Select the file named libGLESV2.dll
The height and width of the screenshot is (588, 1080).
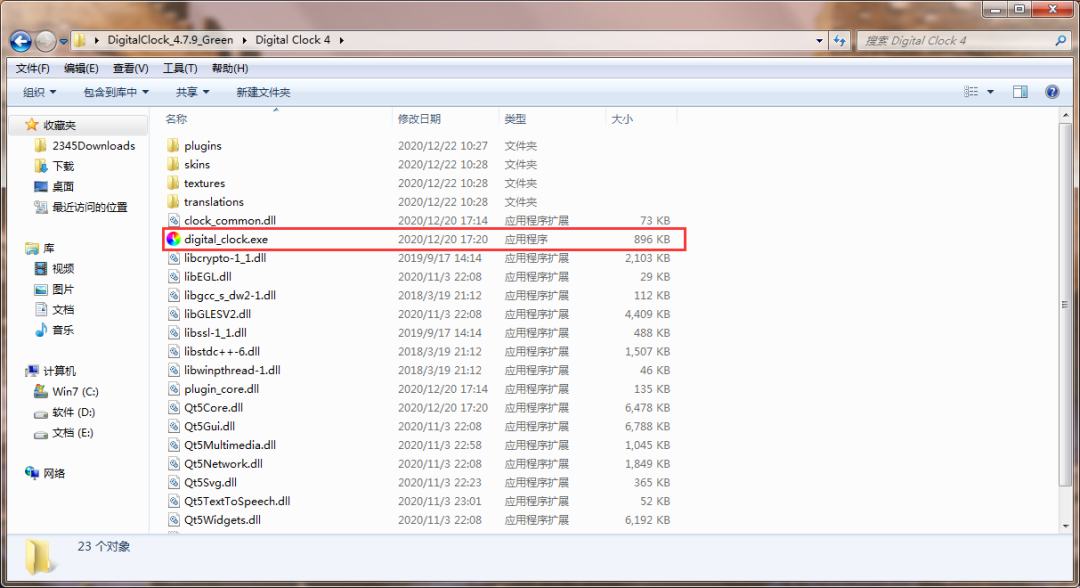click(x=217, y=313)
